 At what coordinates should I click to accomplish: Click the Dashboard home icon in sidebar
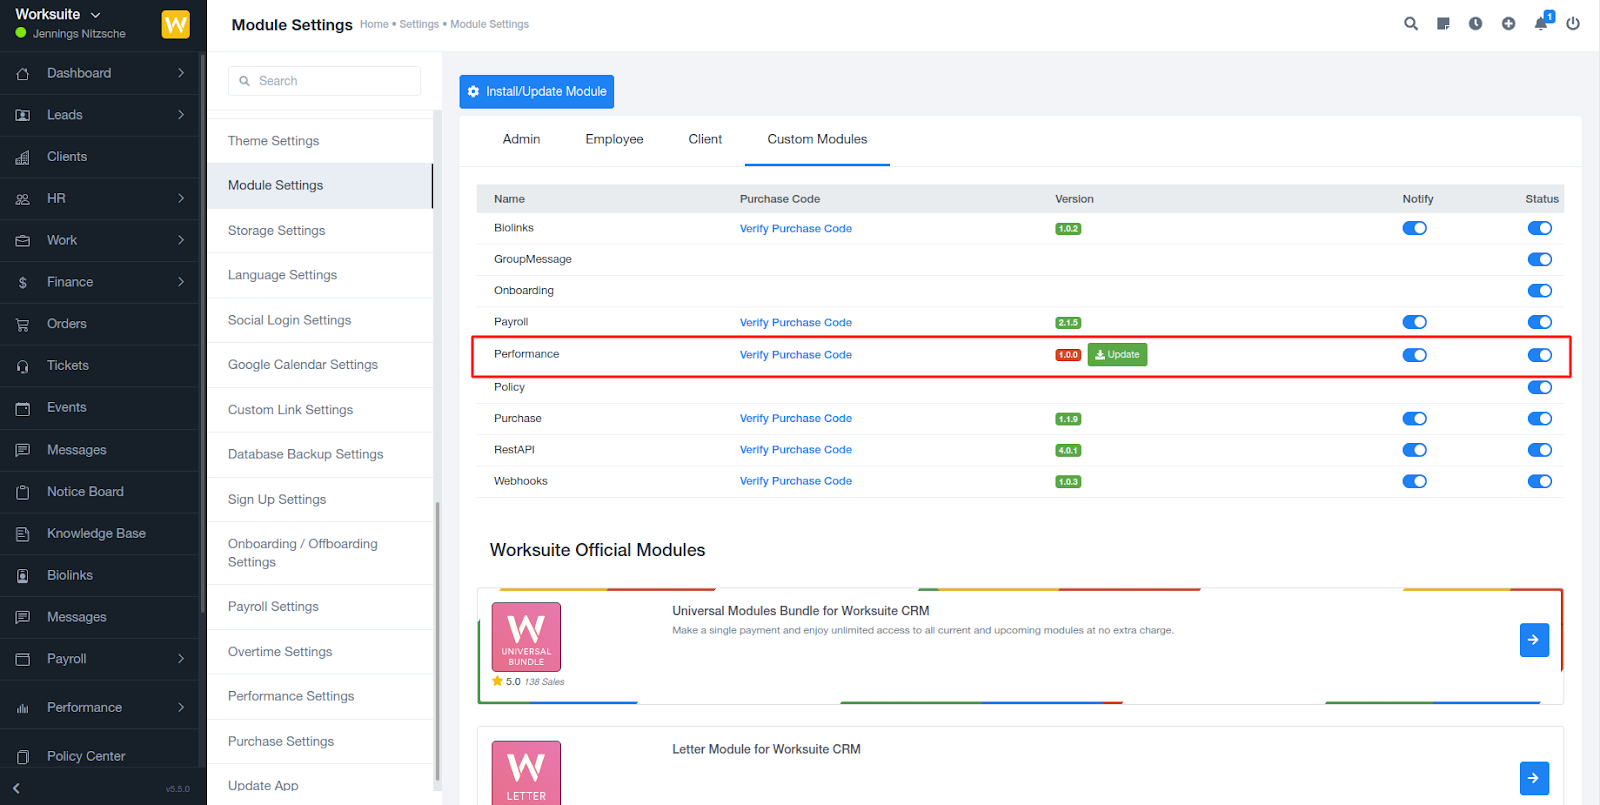click(22, 74)
